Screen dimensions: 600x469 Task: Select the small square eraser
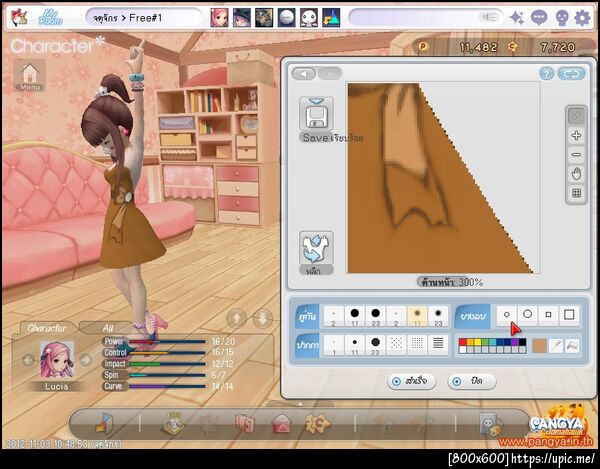point(548,315)
